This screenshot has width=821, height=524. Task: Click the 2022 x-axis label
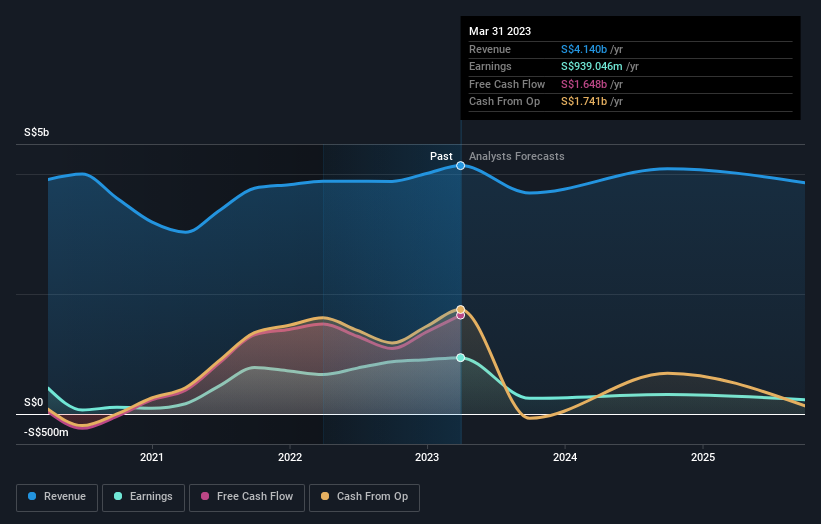click(x=290, y=458)
